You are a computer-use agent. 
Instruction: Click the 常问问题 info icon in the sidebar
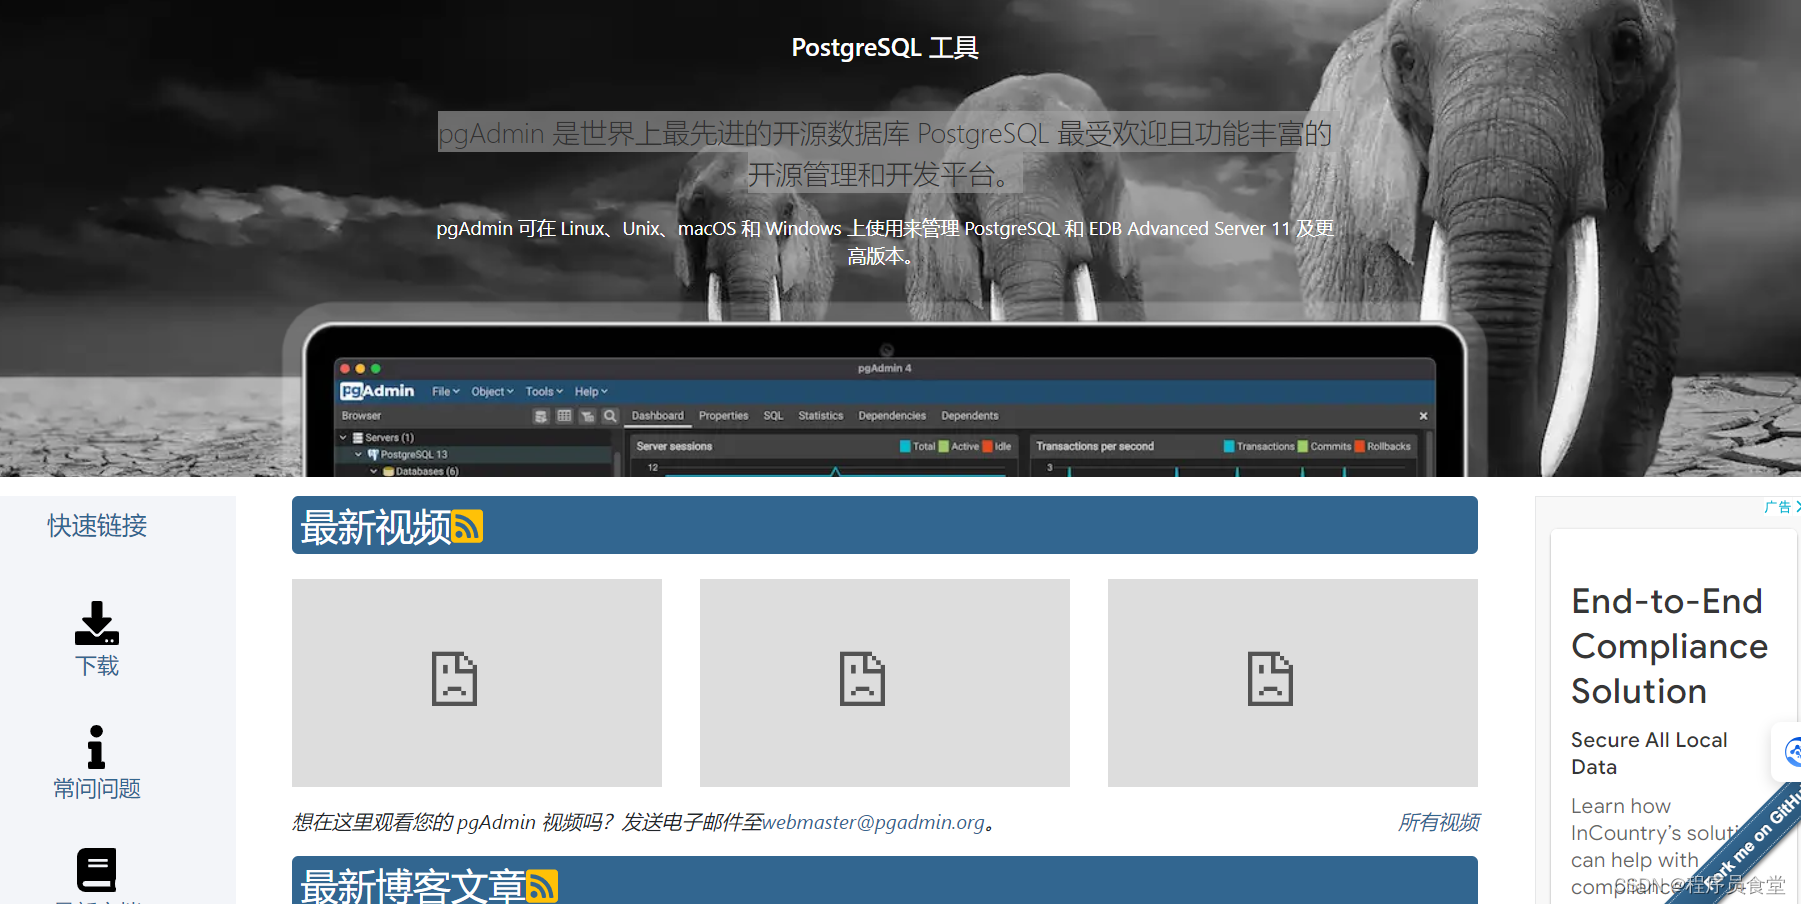tap(96, 746)
